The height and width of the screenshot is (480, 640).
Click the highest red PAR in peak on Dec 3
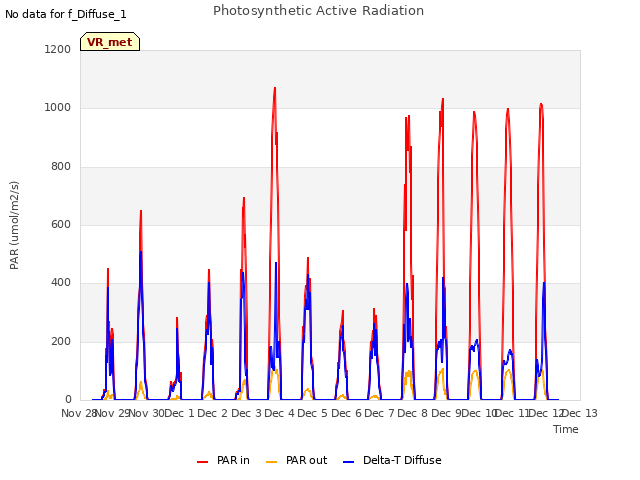pos(275,88)
